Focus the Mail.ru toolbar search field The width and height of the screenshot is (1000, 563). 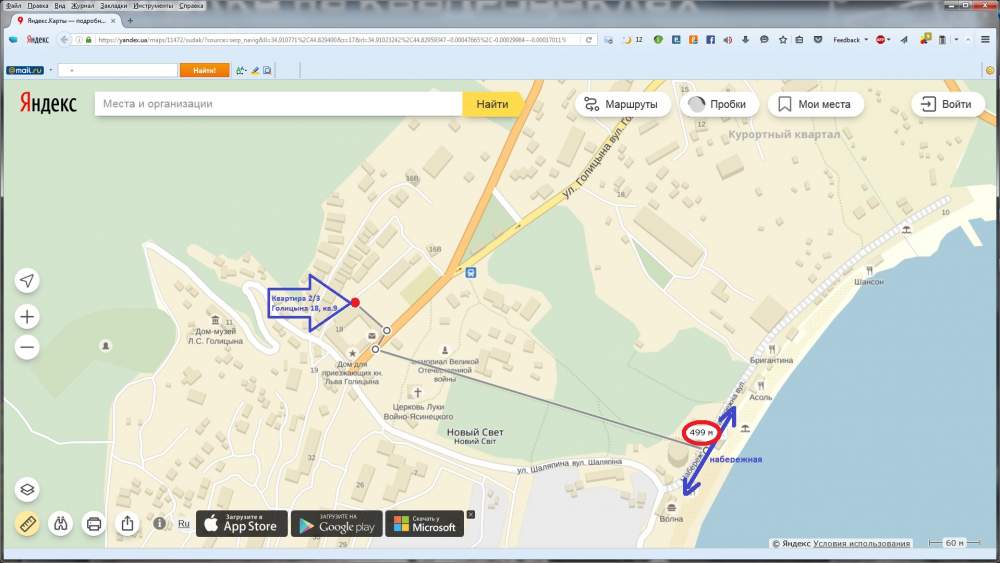[118, 70]
